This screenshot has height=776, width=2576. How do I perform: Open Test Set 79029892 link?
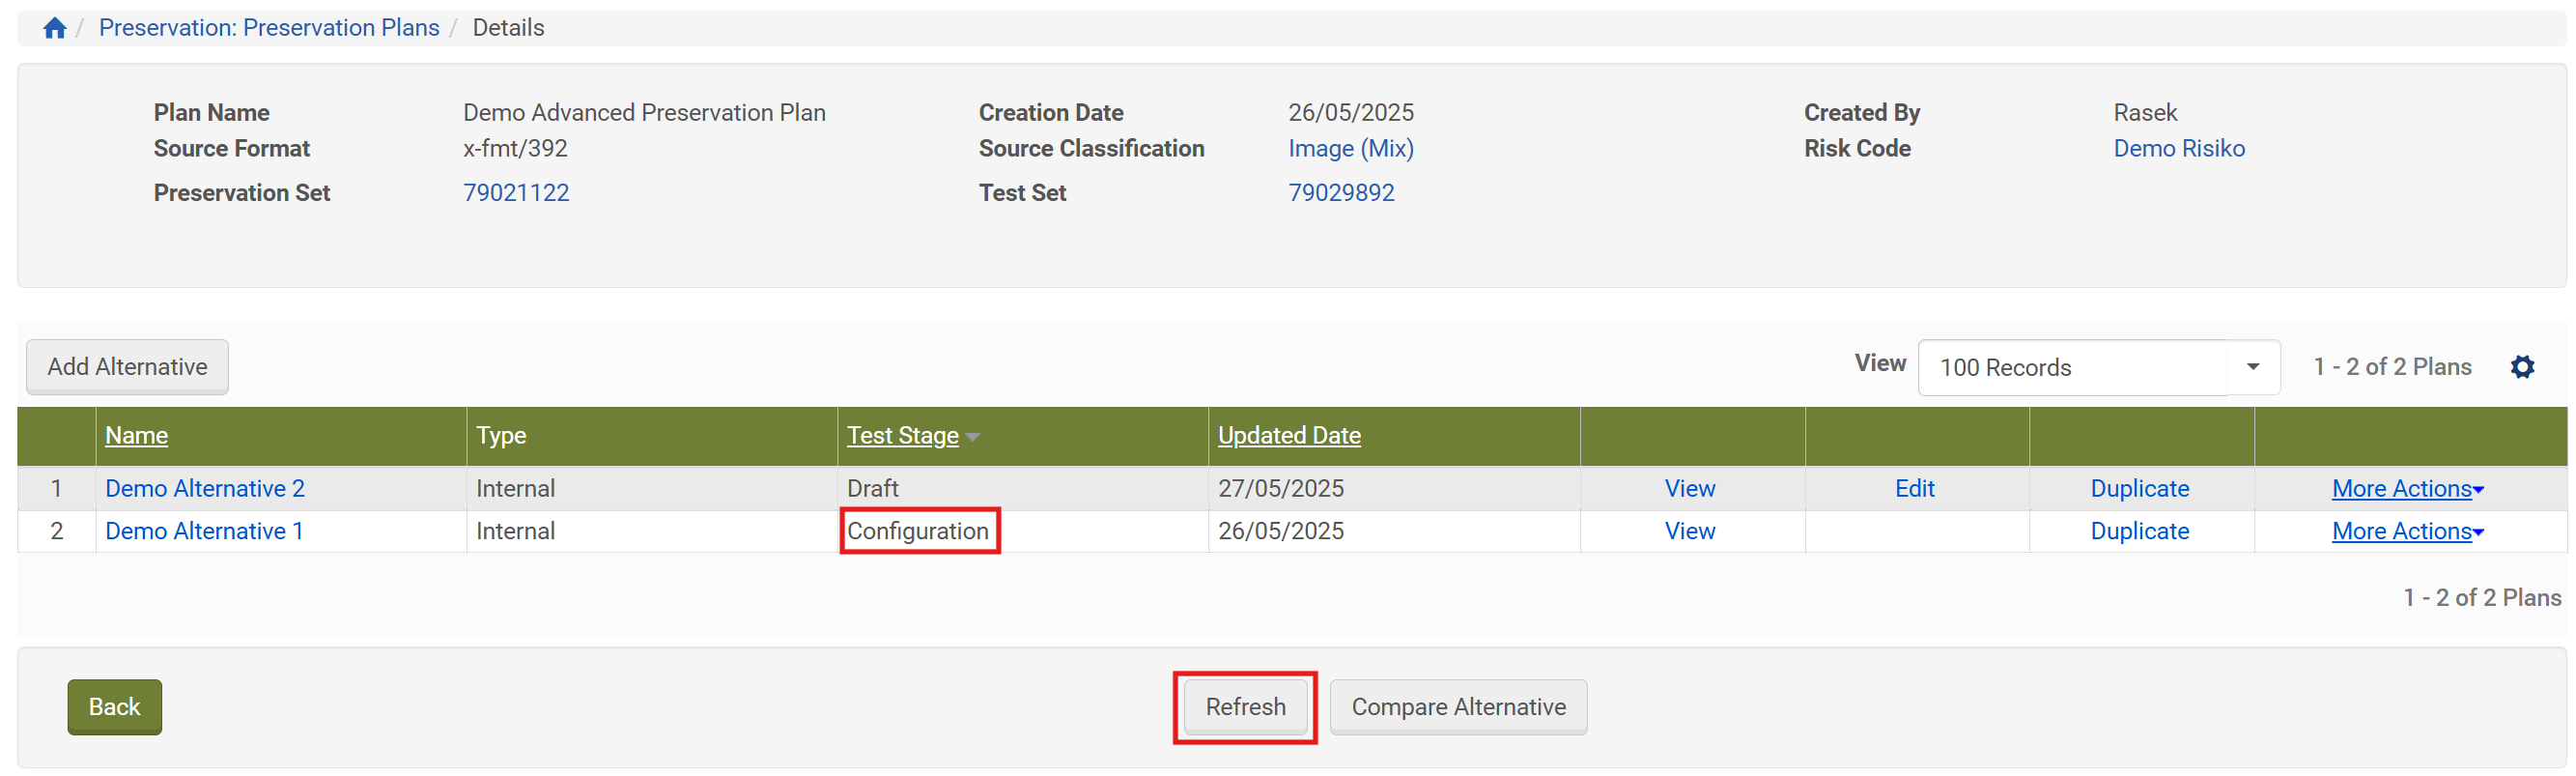coord(1340,193)
